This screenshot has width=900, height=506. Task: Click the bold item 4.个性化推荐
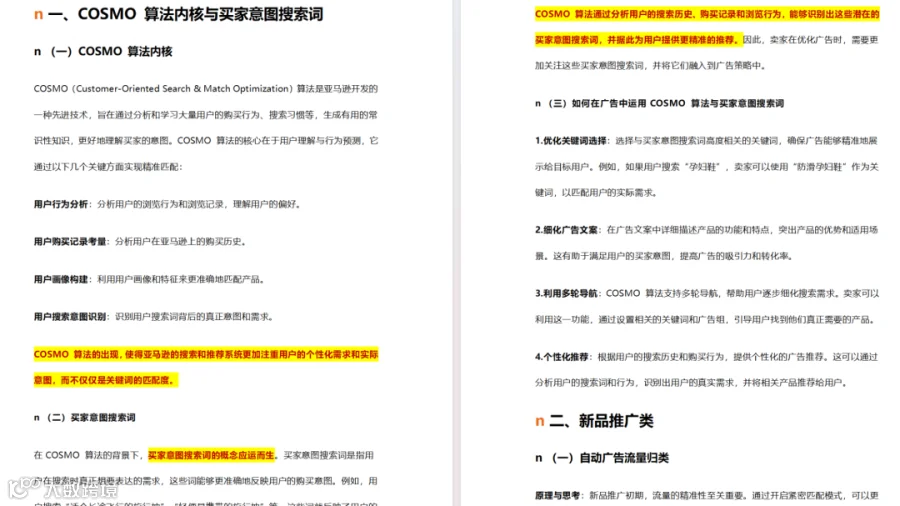point(561,357)
